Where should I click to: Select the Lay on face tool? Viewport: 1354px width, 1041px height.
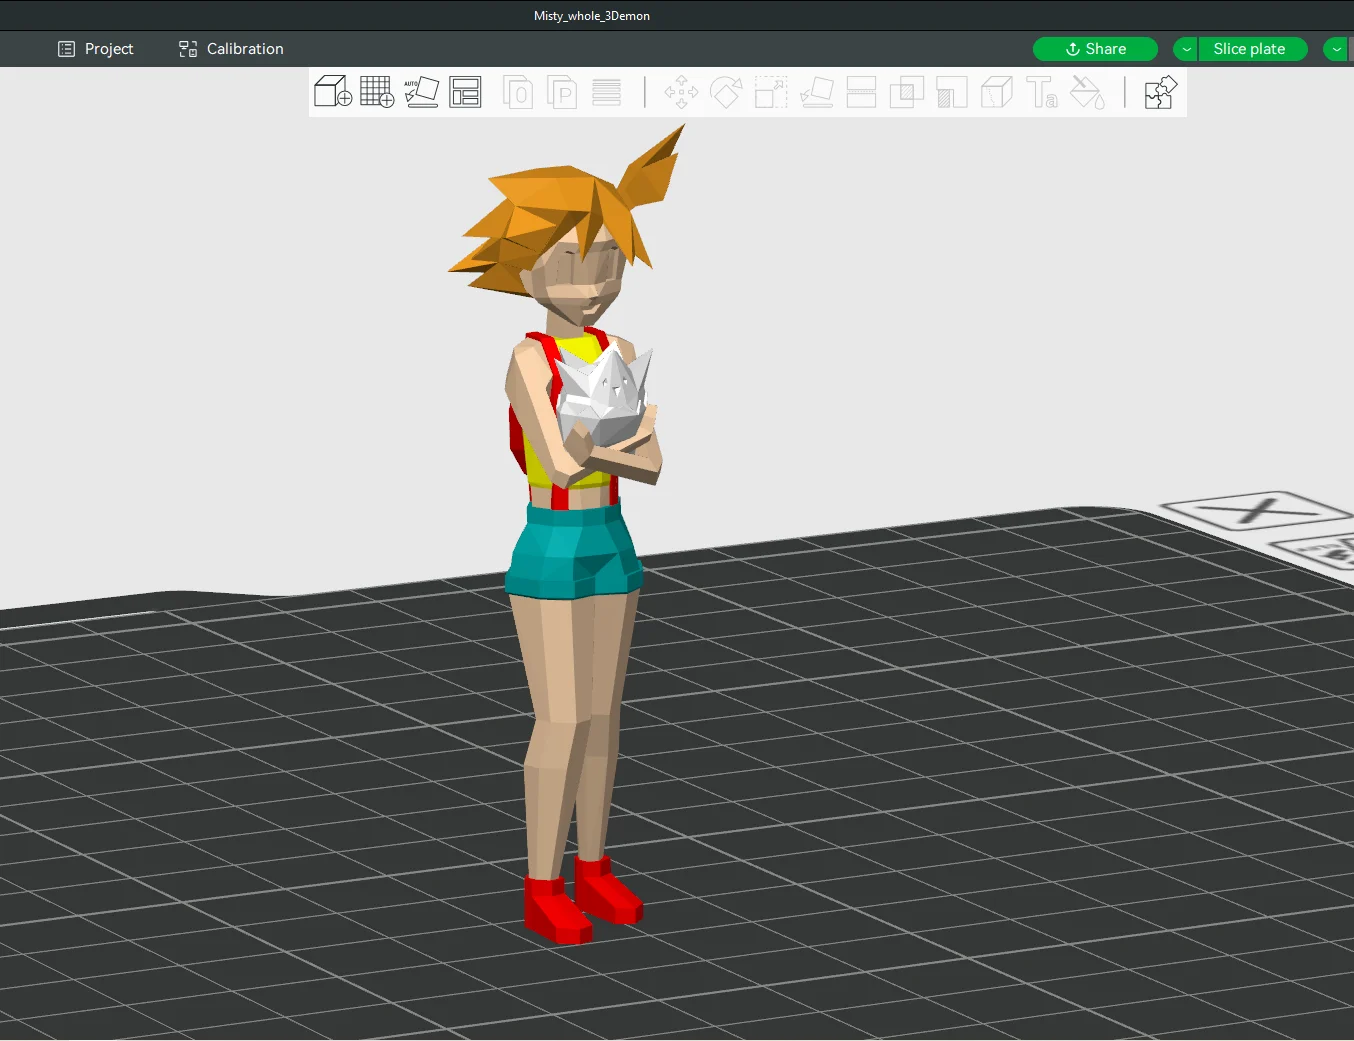click(817, 92)
